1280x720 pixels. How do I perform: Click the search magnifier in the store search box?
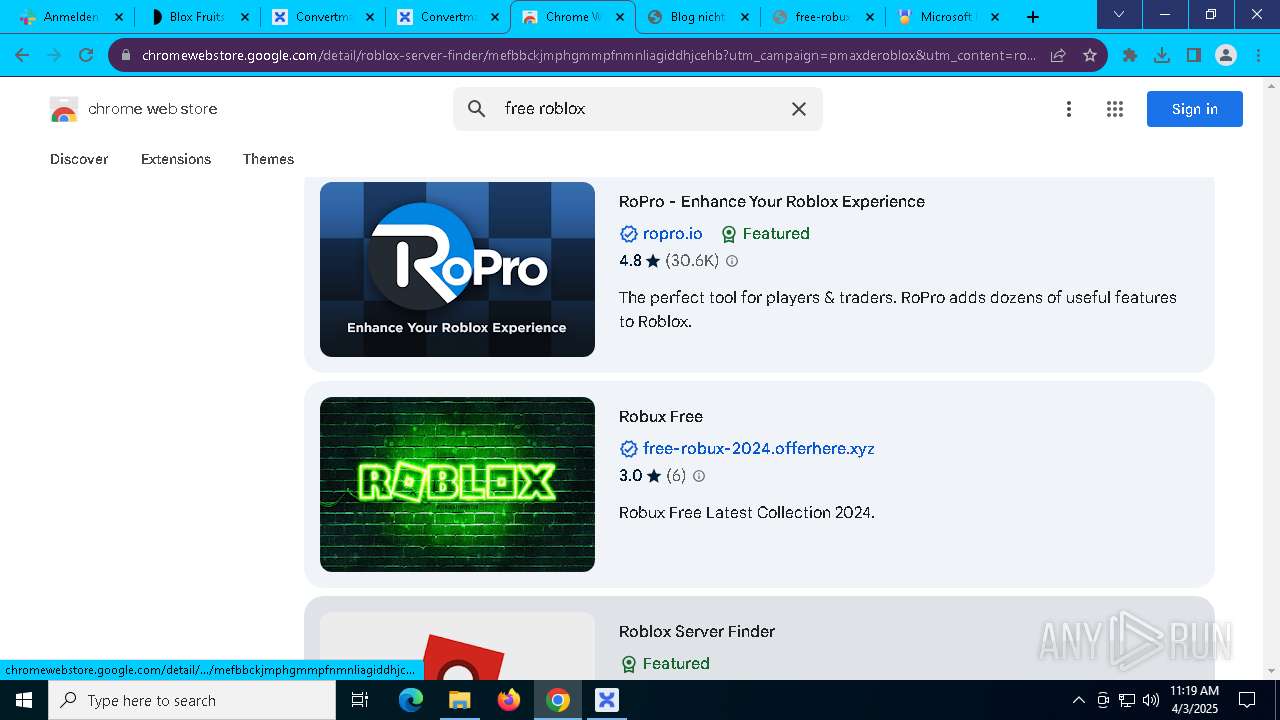(477, 109)
